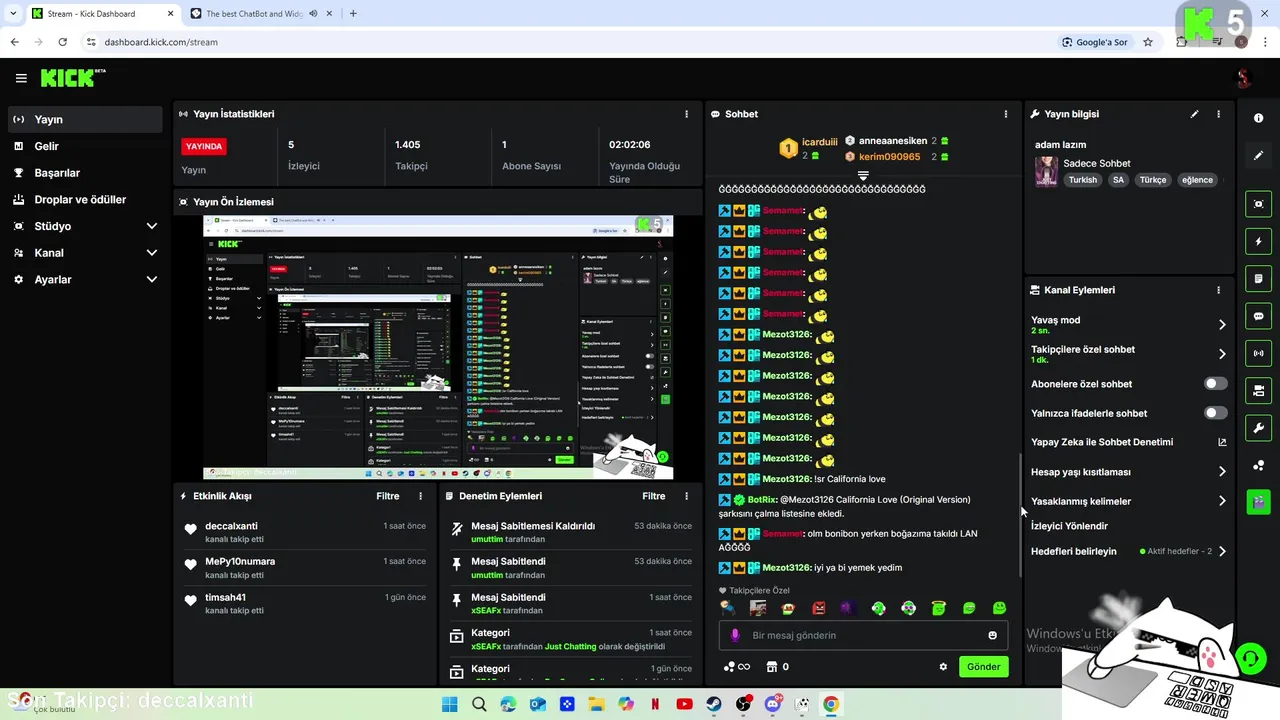
Task: Open the Windows Start button on the taskbar
Action: pyautogui.click(x=449, y=704)
